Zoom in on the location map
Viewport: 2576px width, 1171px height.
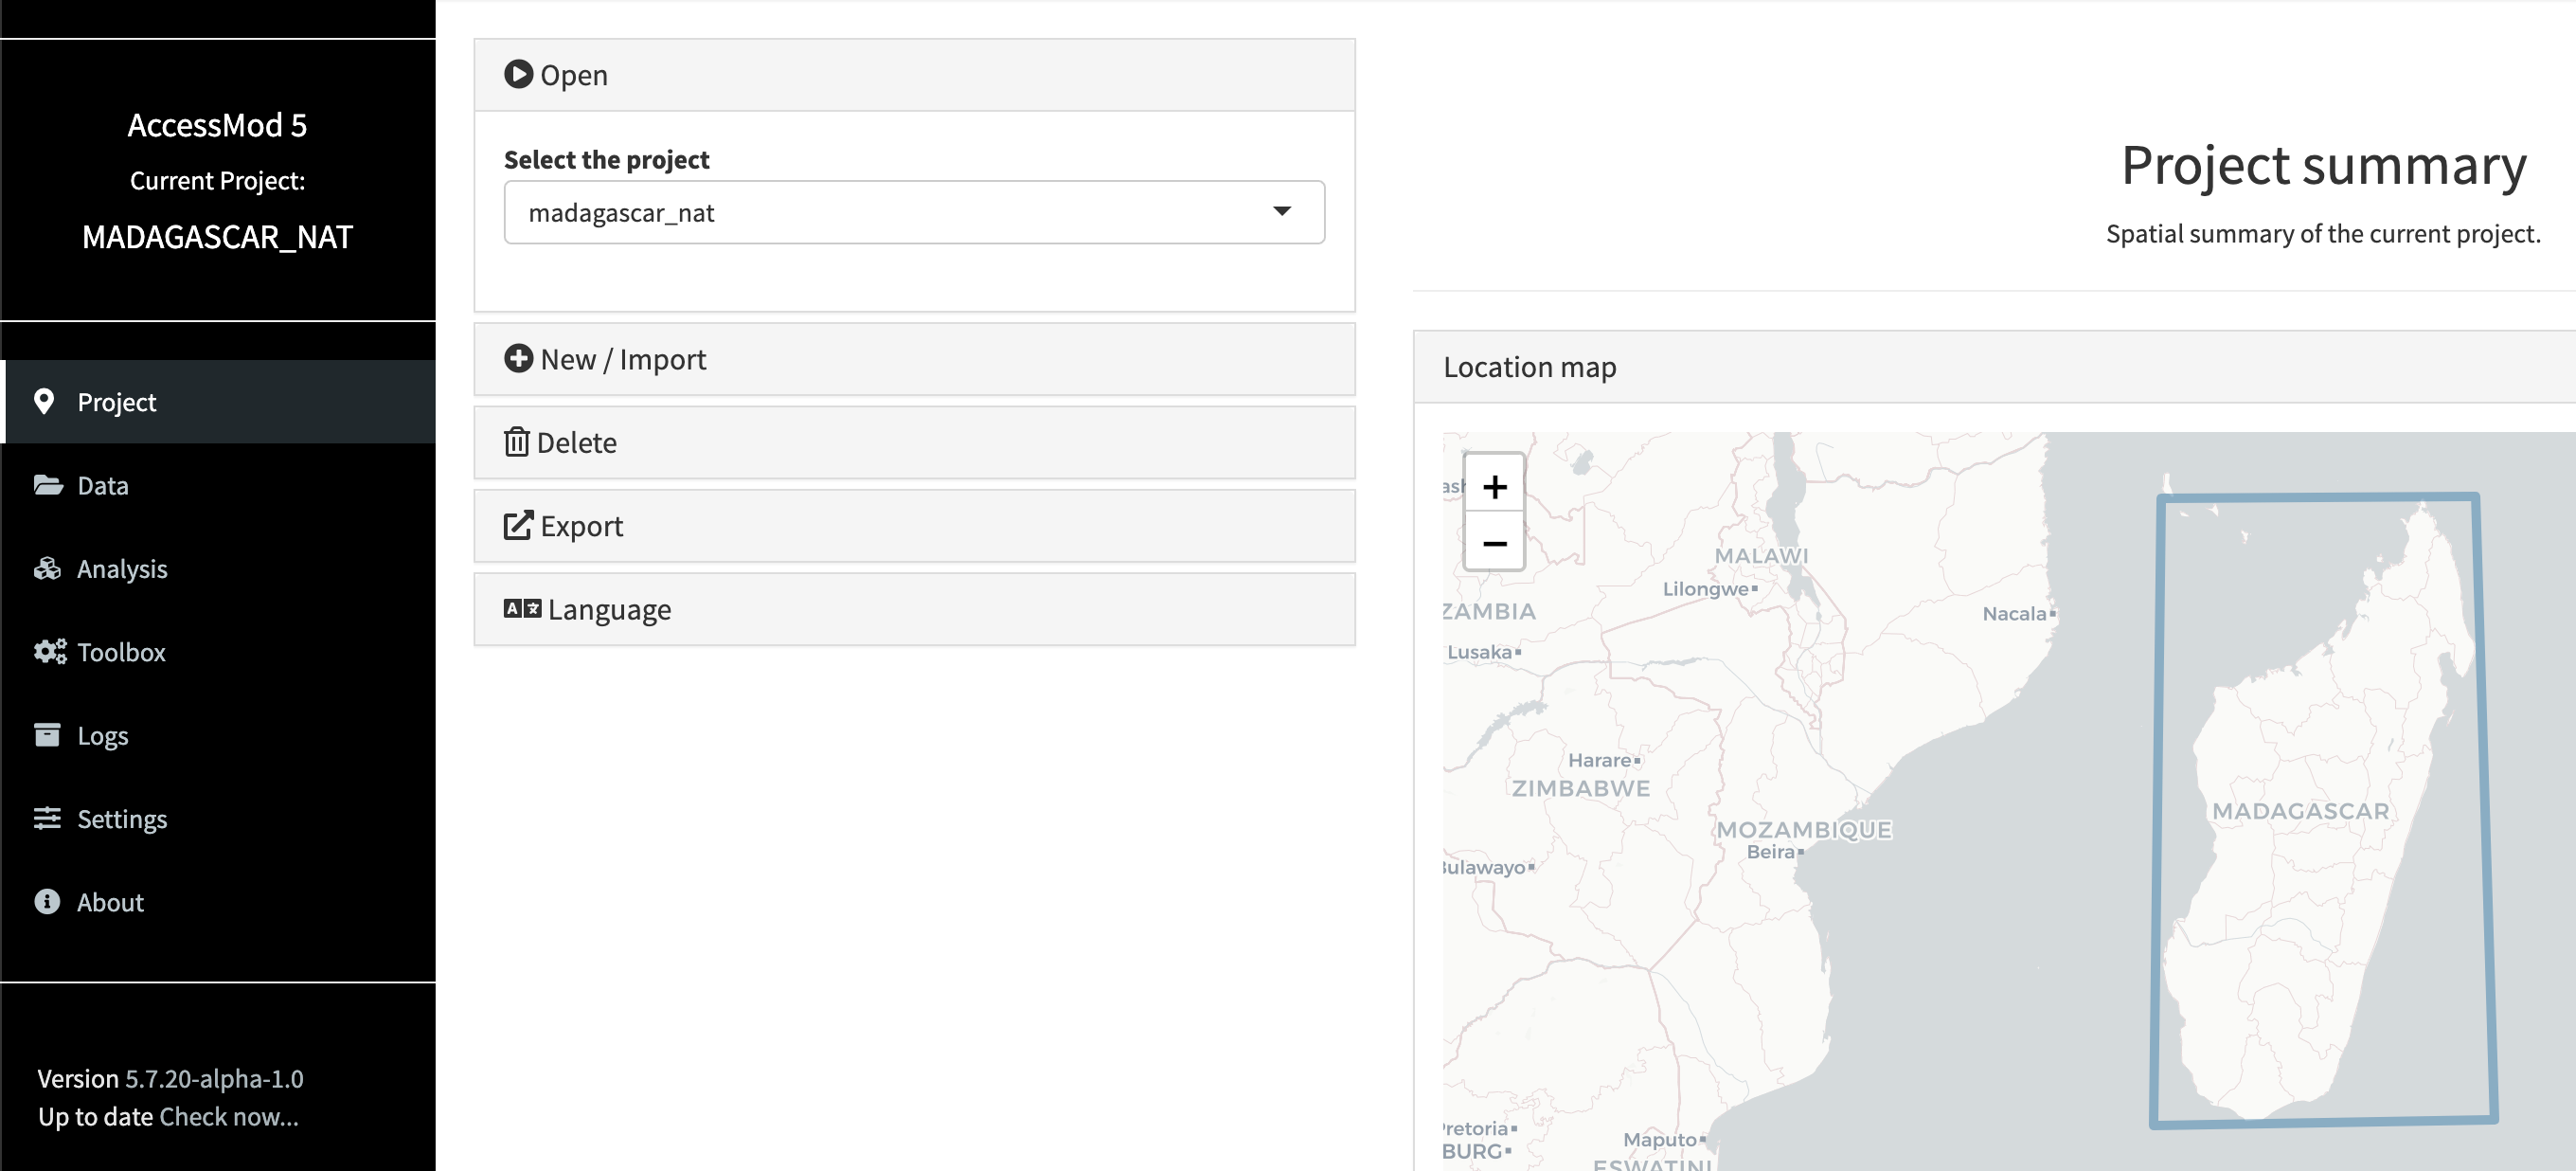click(x=1494, y=487)
